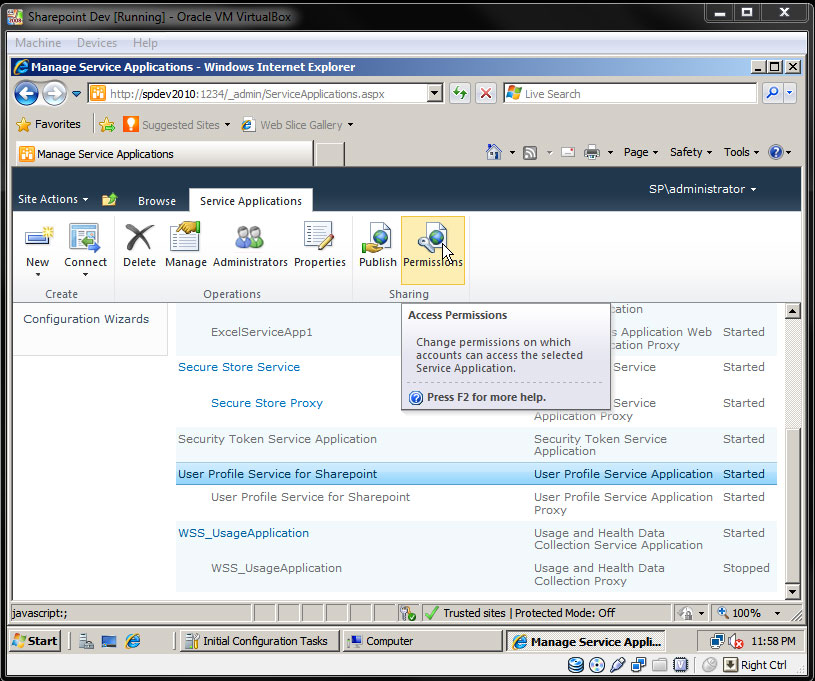Open Suggested Sites favorites link
815x681 pixels.
[177, 125]
